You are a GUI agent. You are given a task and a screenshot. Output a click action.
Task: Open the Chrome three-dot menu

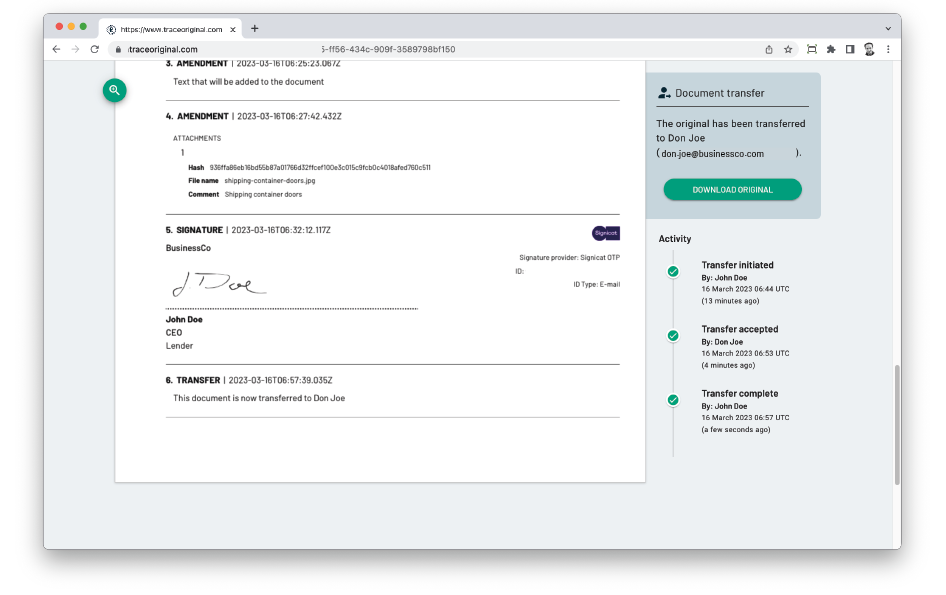888,49
